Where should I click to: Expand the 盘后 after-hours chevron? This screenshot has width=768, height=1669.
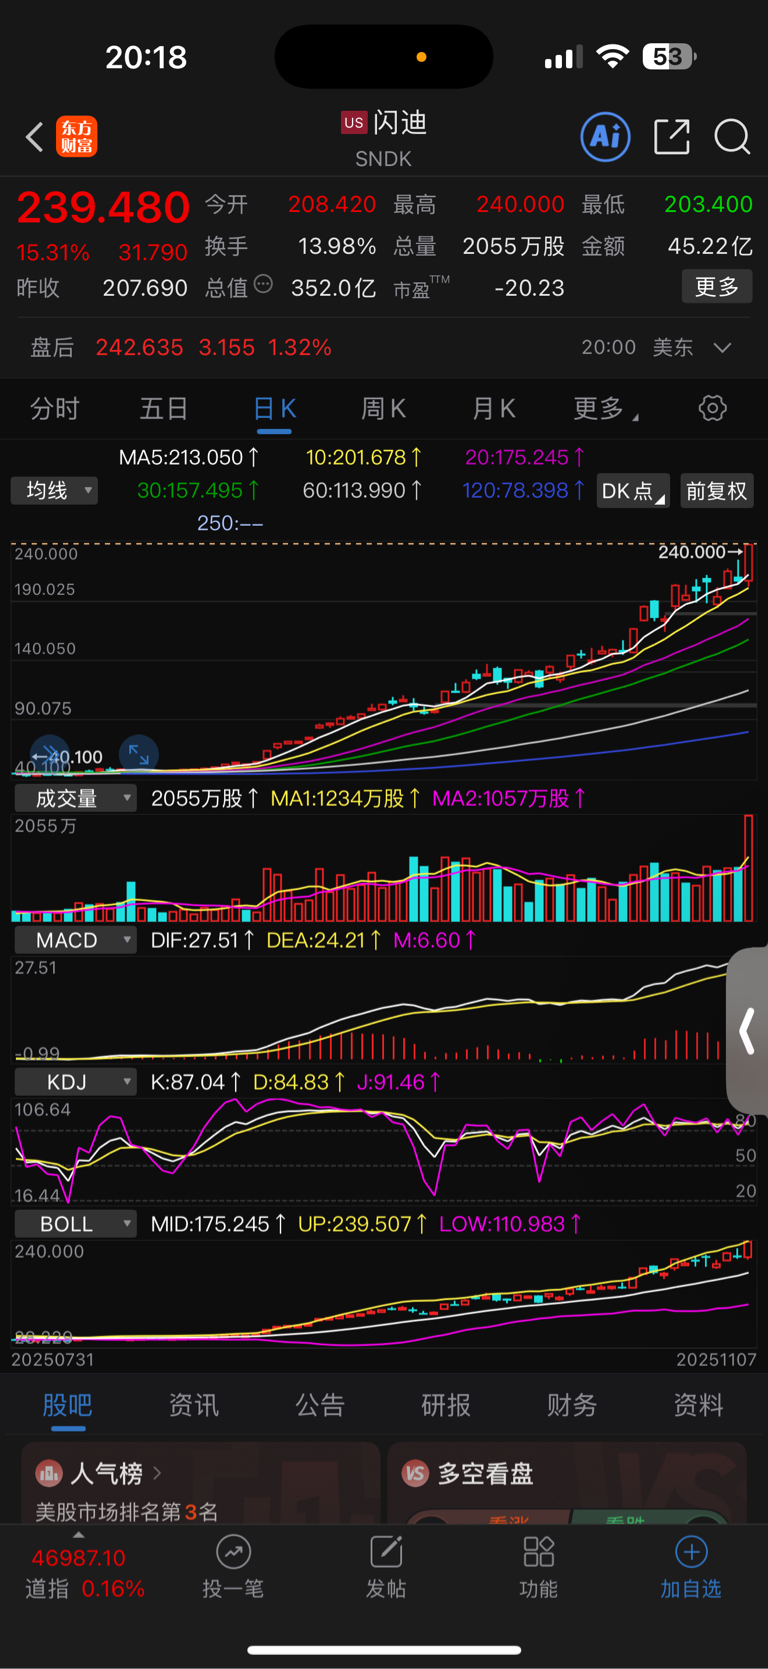[723, 347]
